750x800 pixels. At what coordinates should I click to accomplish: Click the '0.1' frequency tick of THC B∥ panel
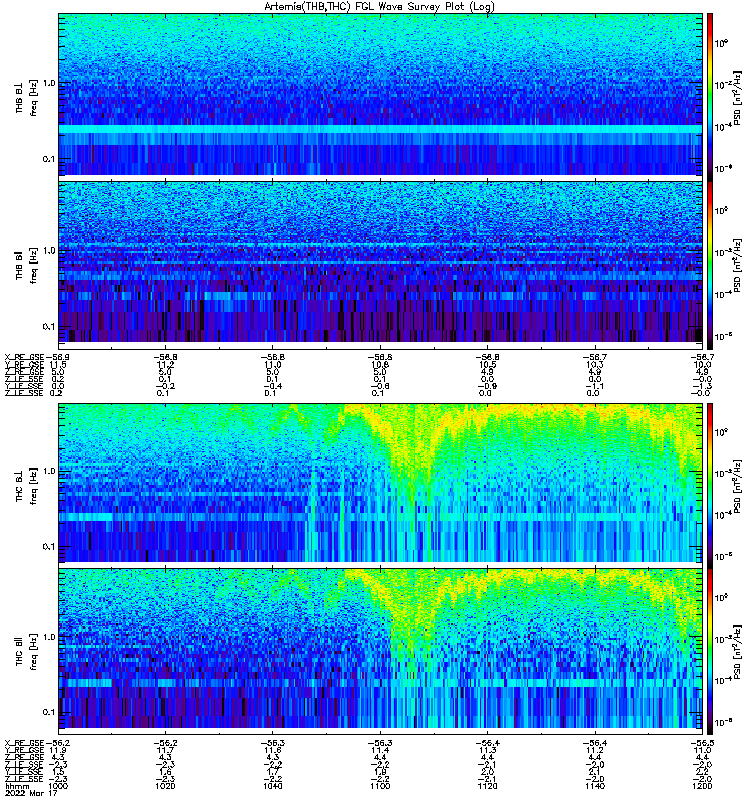tap(48, 712)
